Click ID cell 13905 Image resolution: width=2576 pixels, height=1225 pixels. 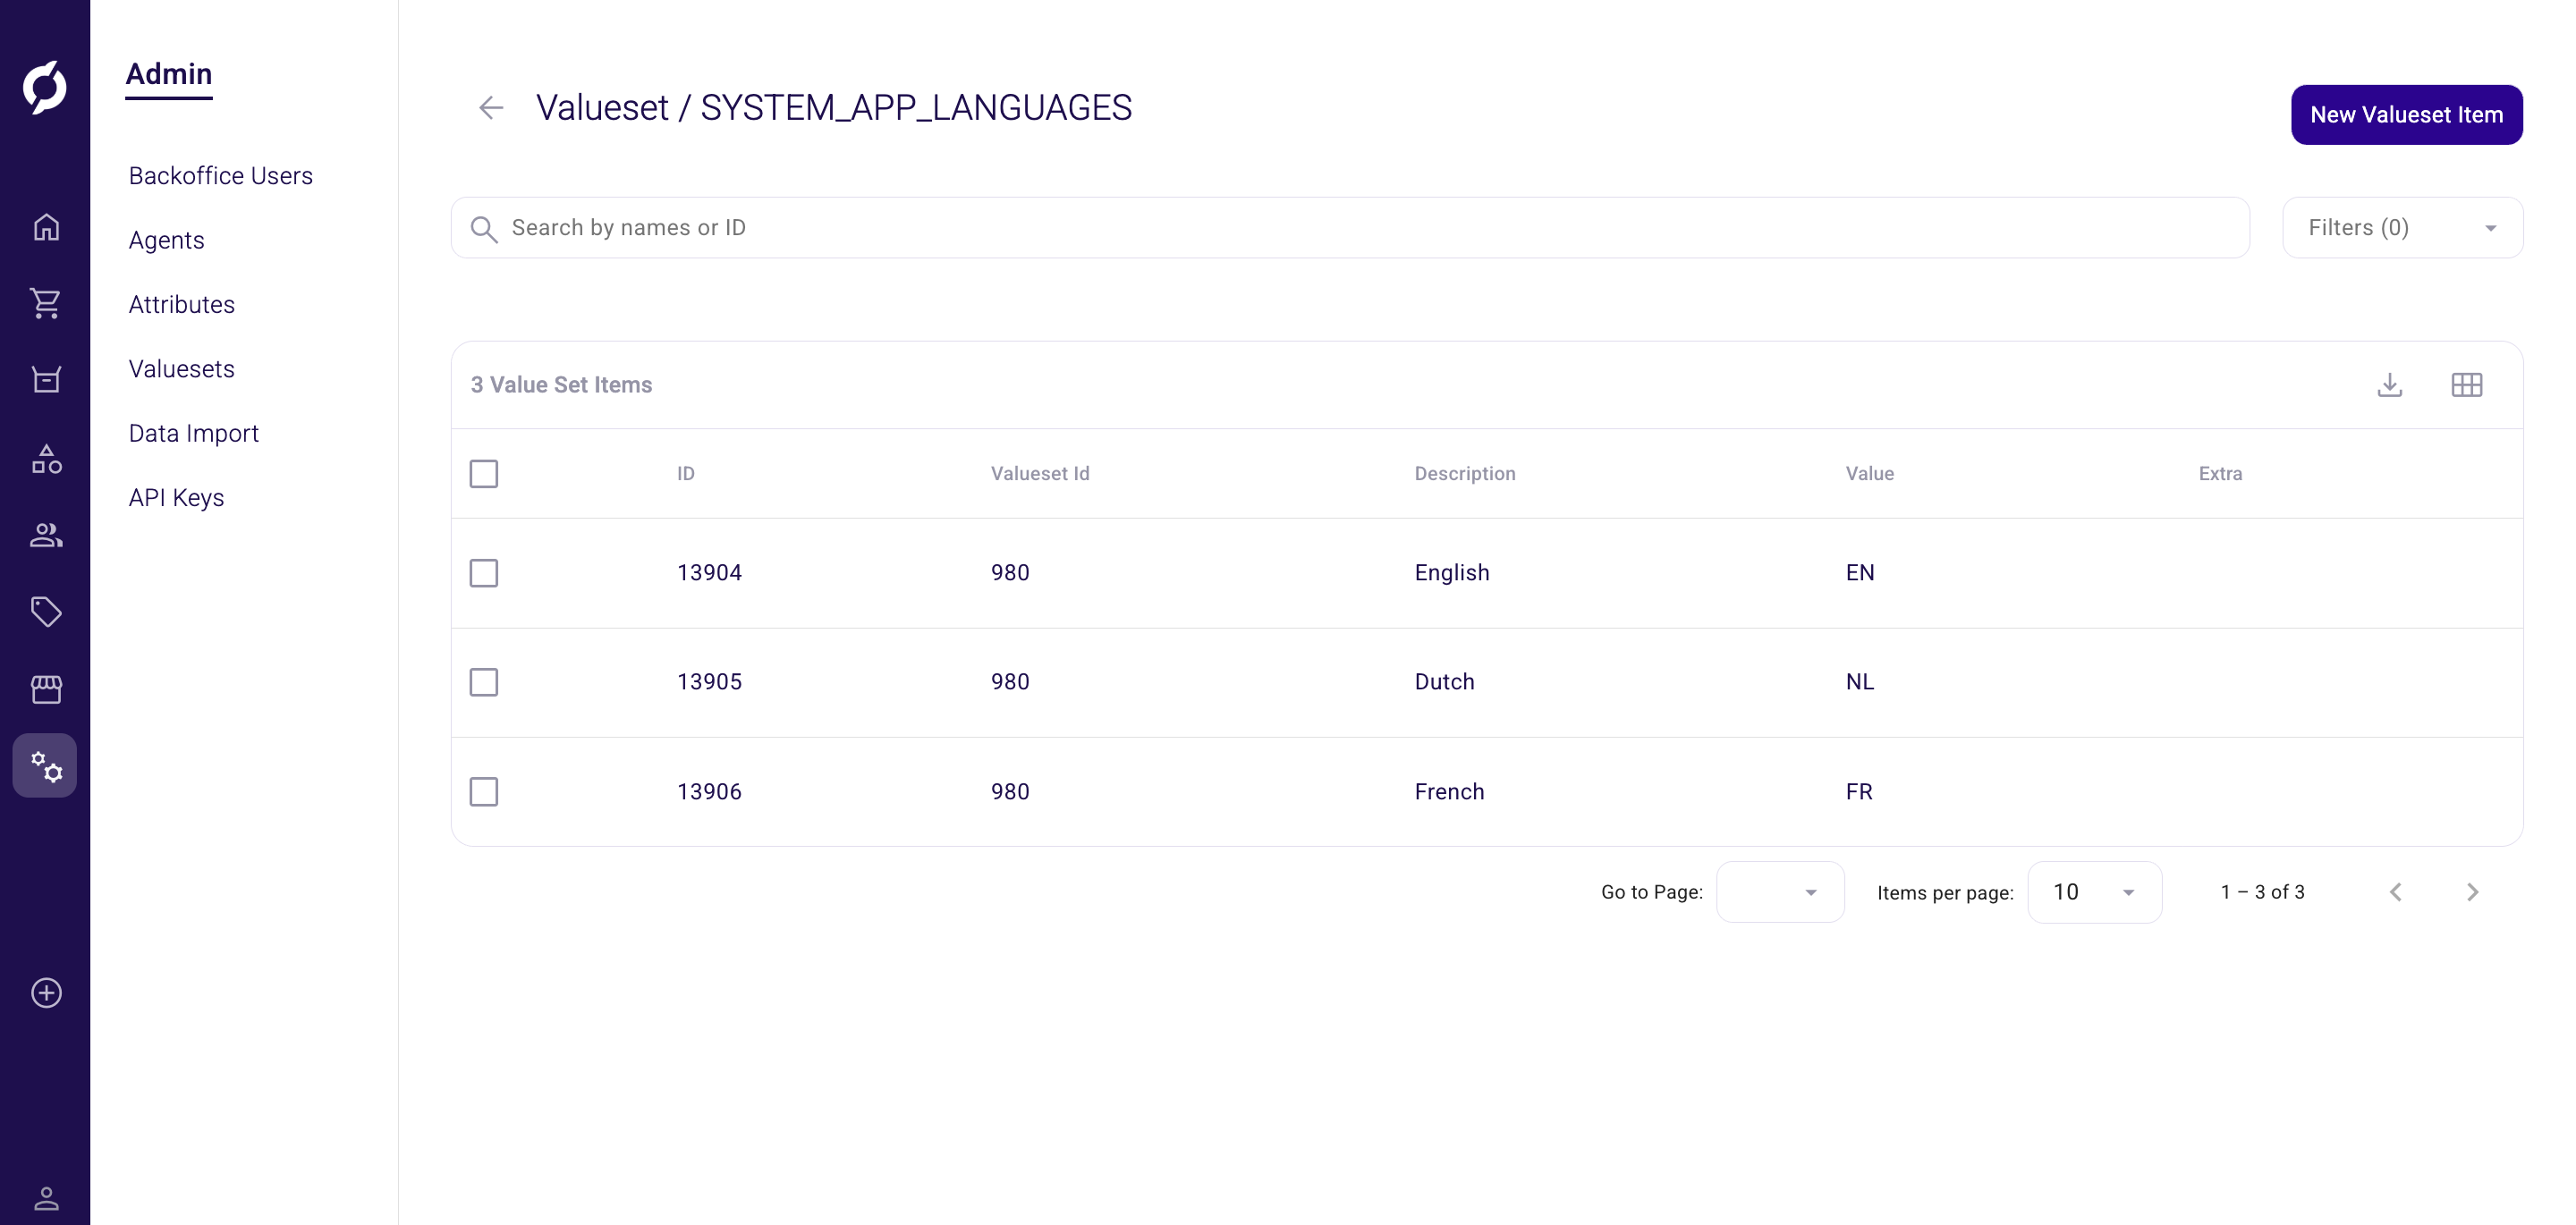coord(710,682)
